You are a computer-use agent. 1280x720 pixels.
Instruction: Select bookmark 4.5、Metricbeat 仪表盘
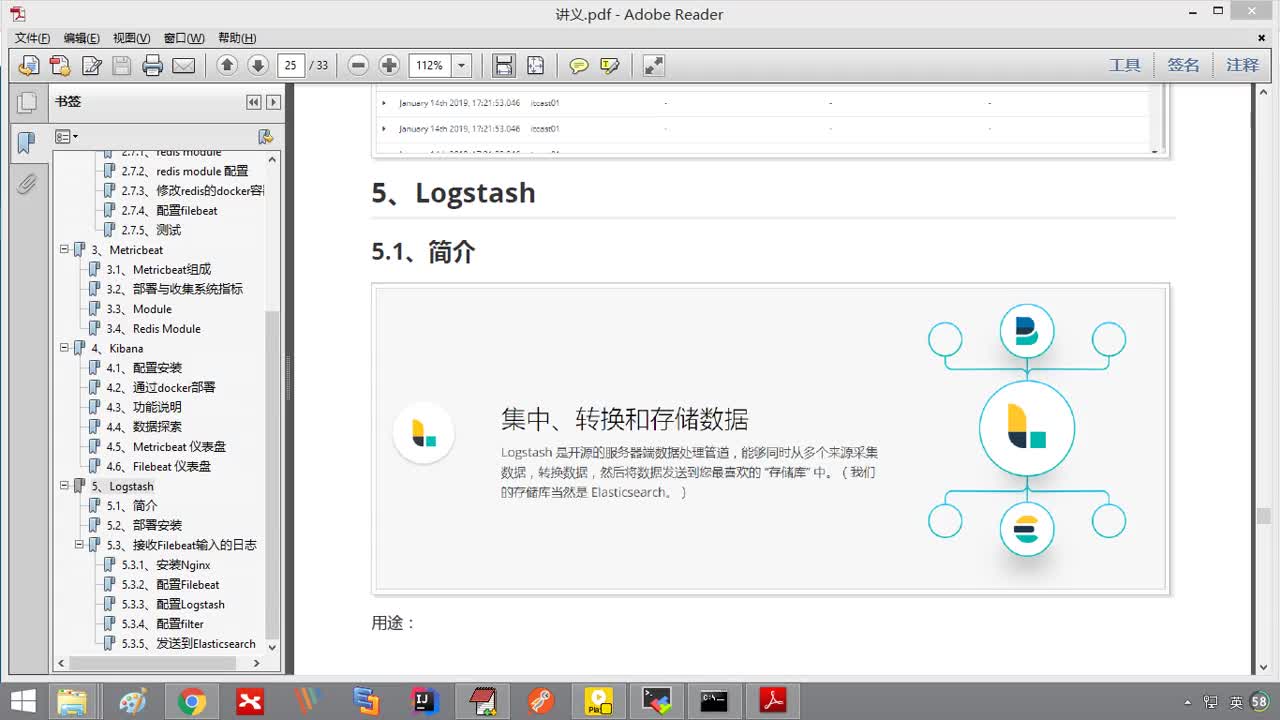166,447
